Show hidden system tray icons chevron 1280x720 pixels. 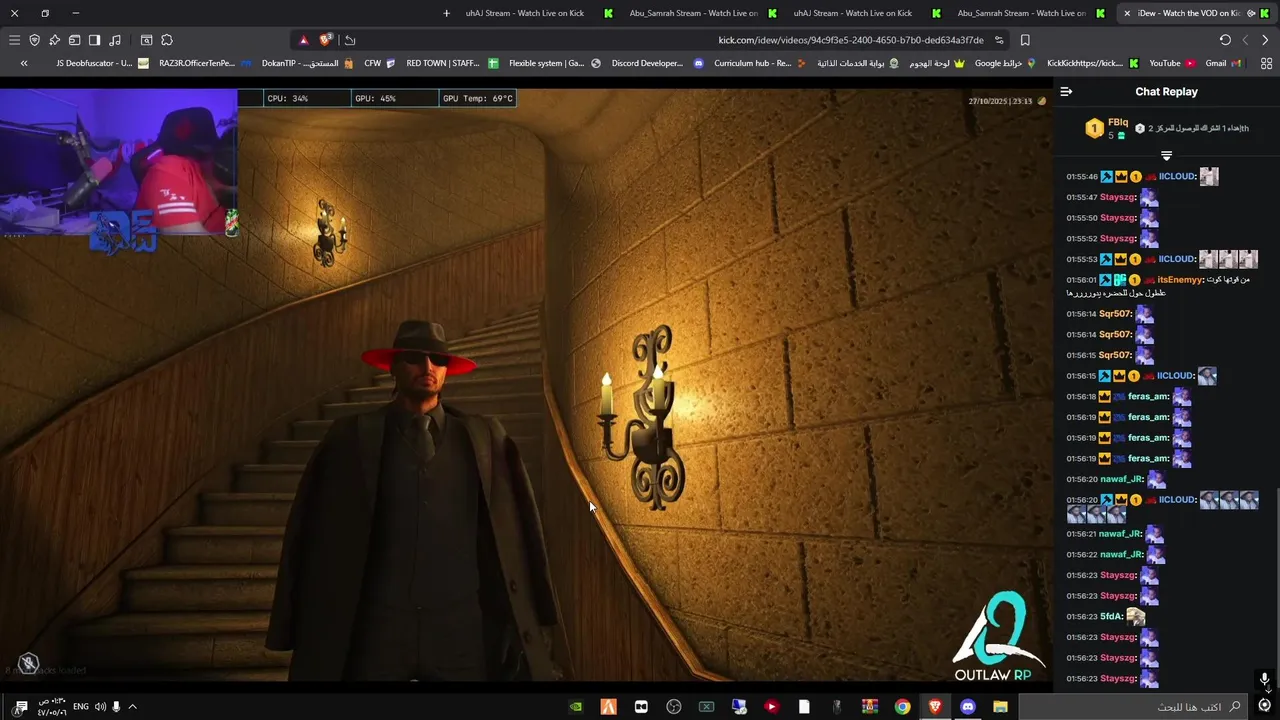tap(132, 707)
